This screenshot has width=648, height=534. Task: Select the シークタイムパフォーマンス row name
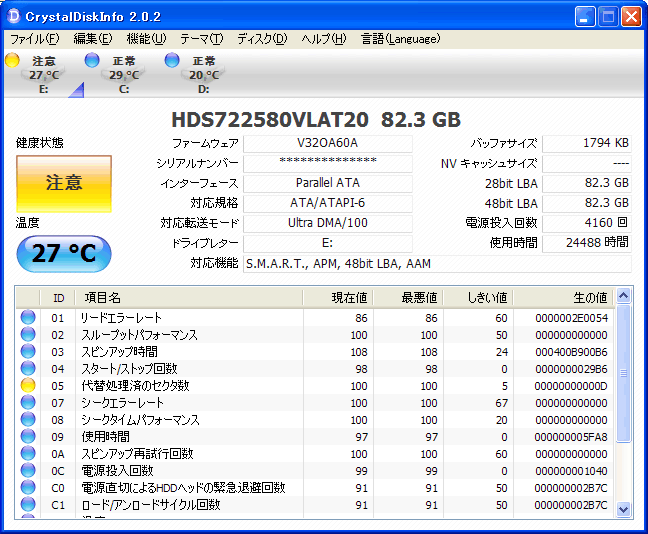[x=141, y=420]
